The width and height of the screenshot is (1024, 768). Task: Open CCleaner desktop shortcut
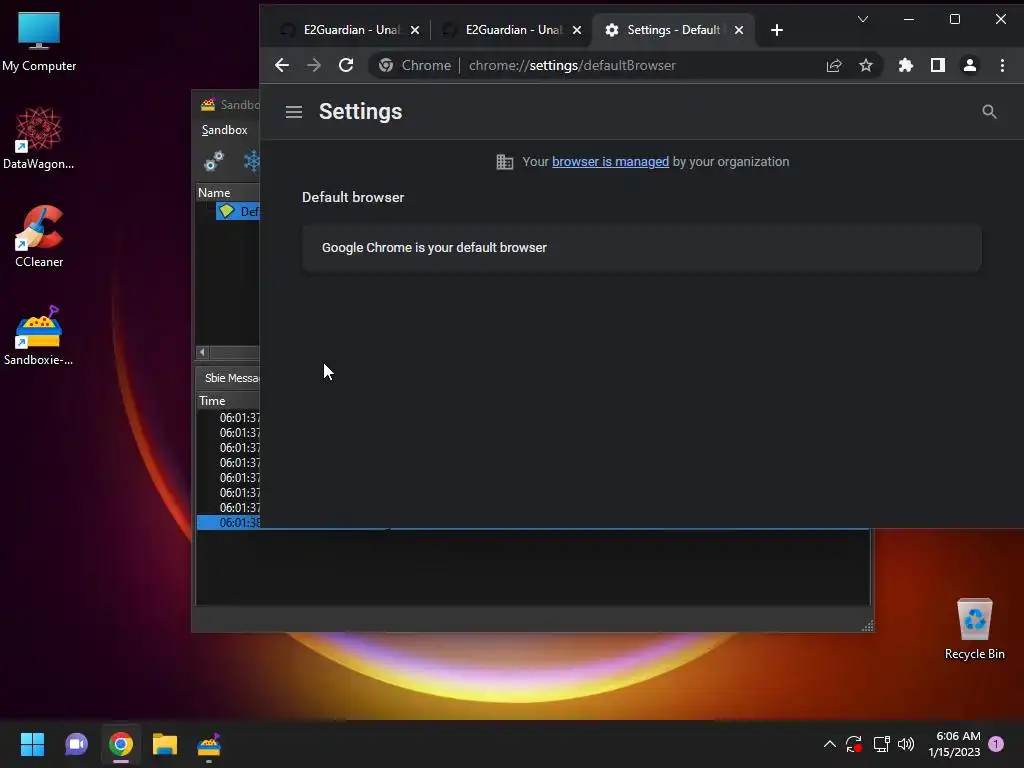click(39, 236)
